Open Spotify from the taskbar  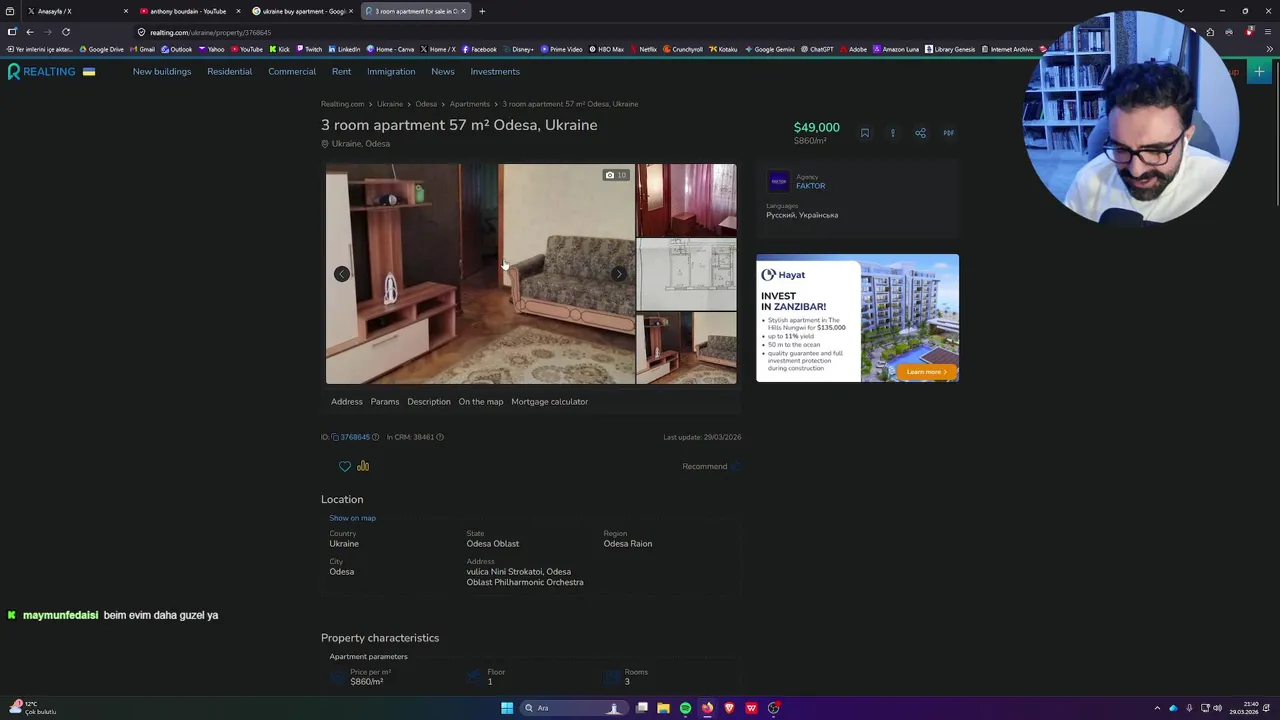[685, 708]
